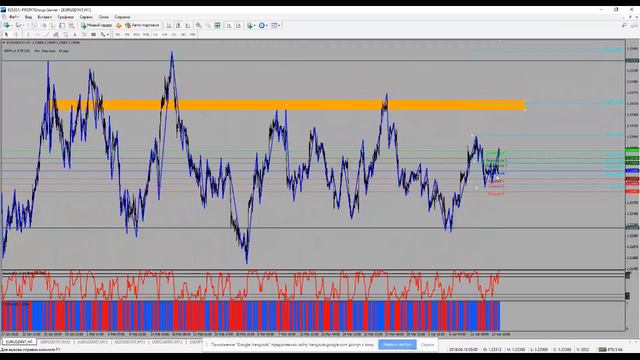Select the text label tool
This screenshot has height=360, width=640.
point(84,35)
